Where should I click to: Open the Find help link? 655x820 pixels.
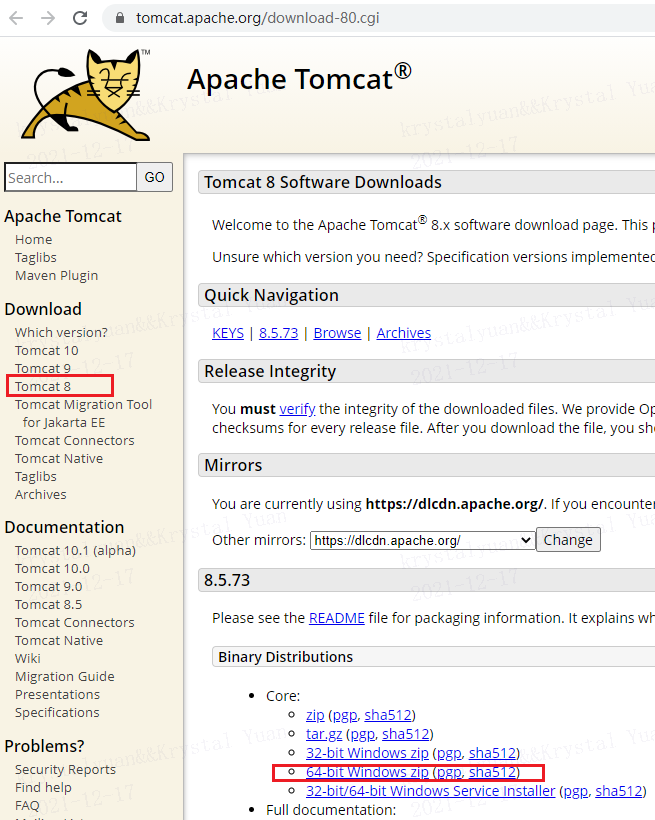coord(43,788)
